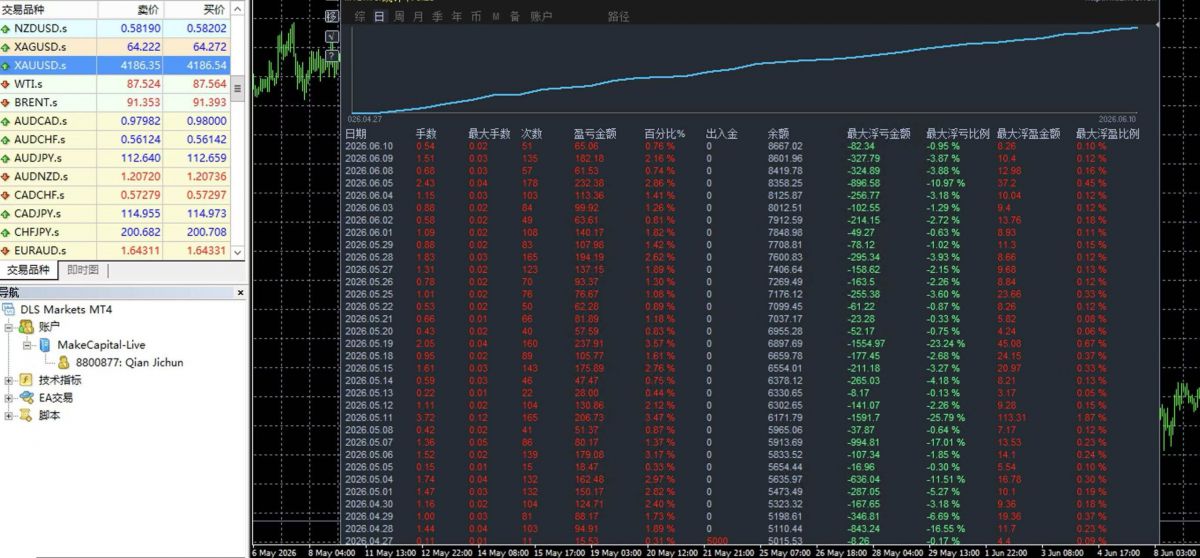Viewport: 1200px width, 558px height.
Task: Click the 交易品种 column header
Action: [49, 9]
